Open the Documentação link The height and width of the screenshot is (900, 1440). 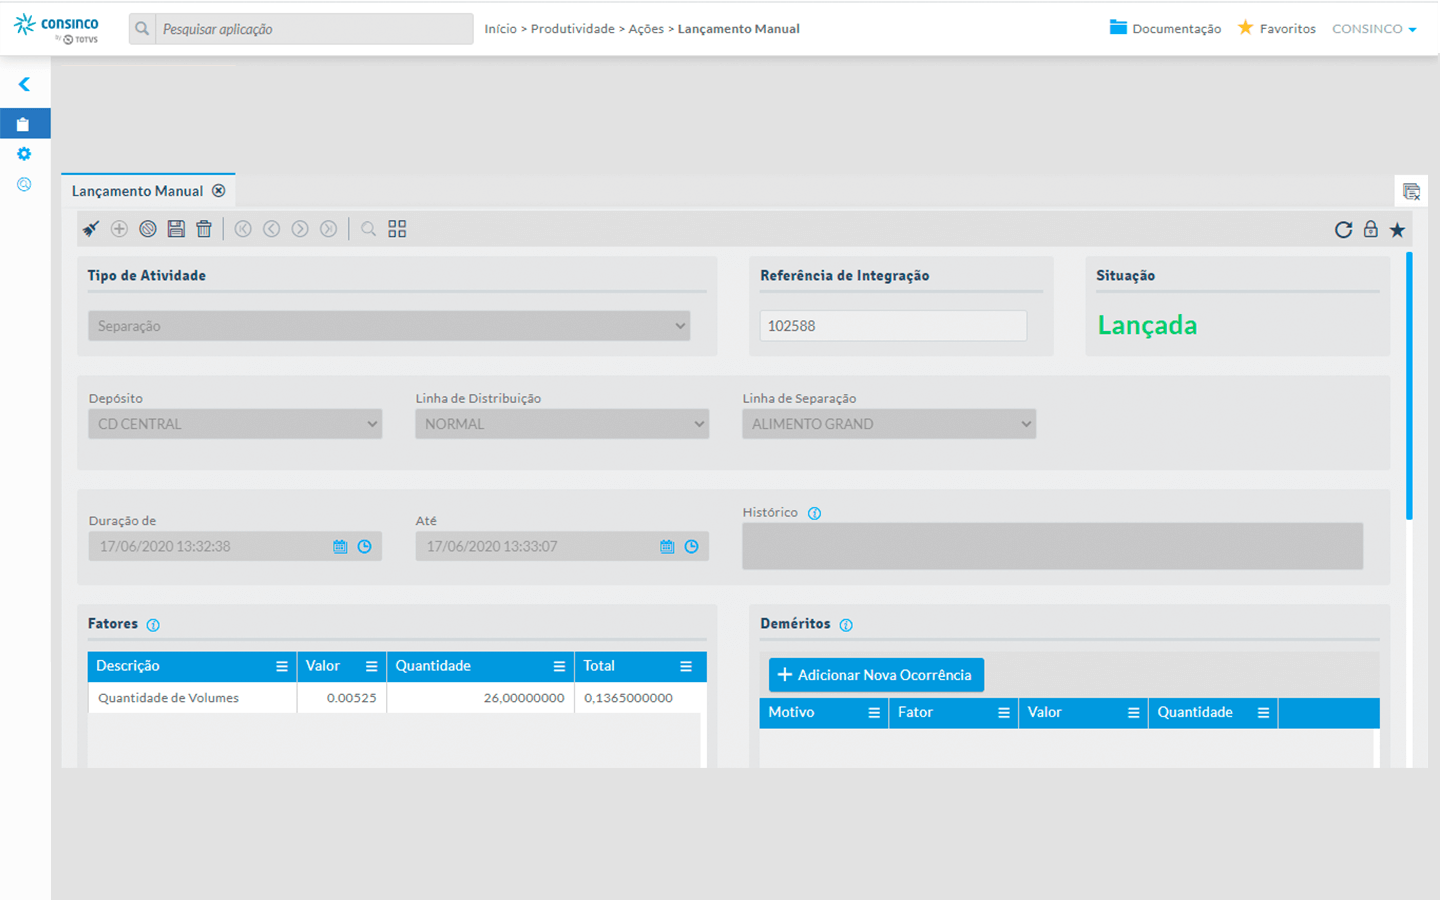tap(1165, 29)
